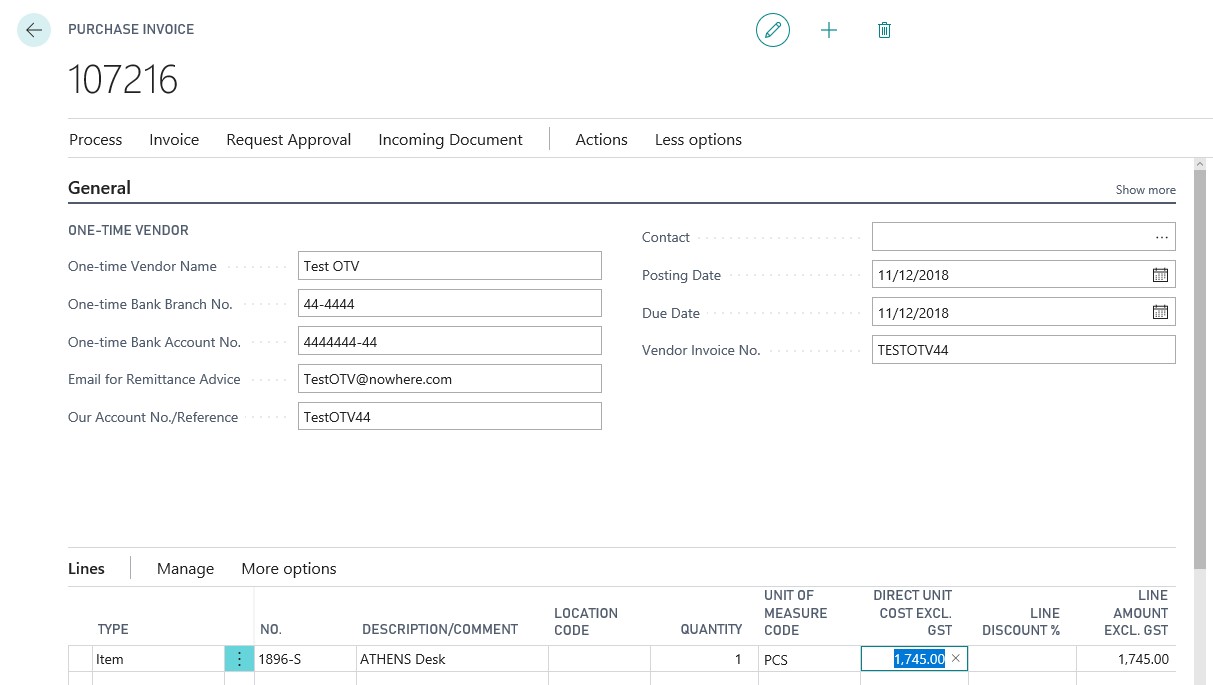This screenshot has width=1213, height=685.
Task: Open the Process menu
Action: 95,139
